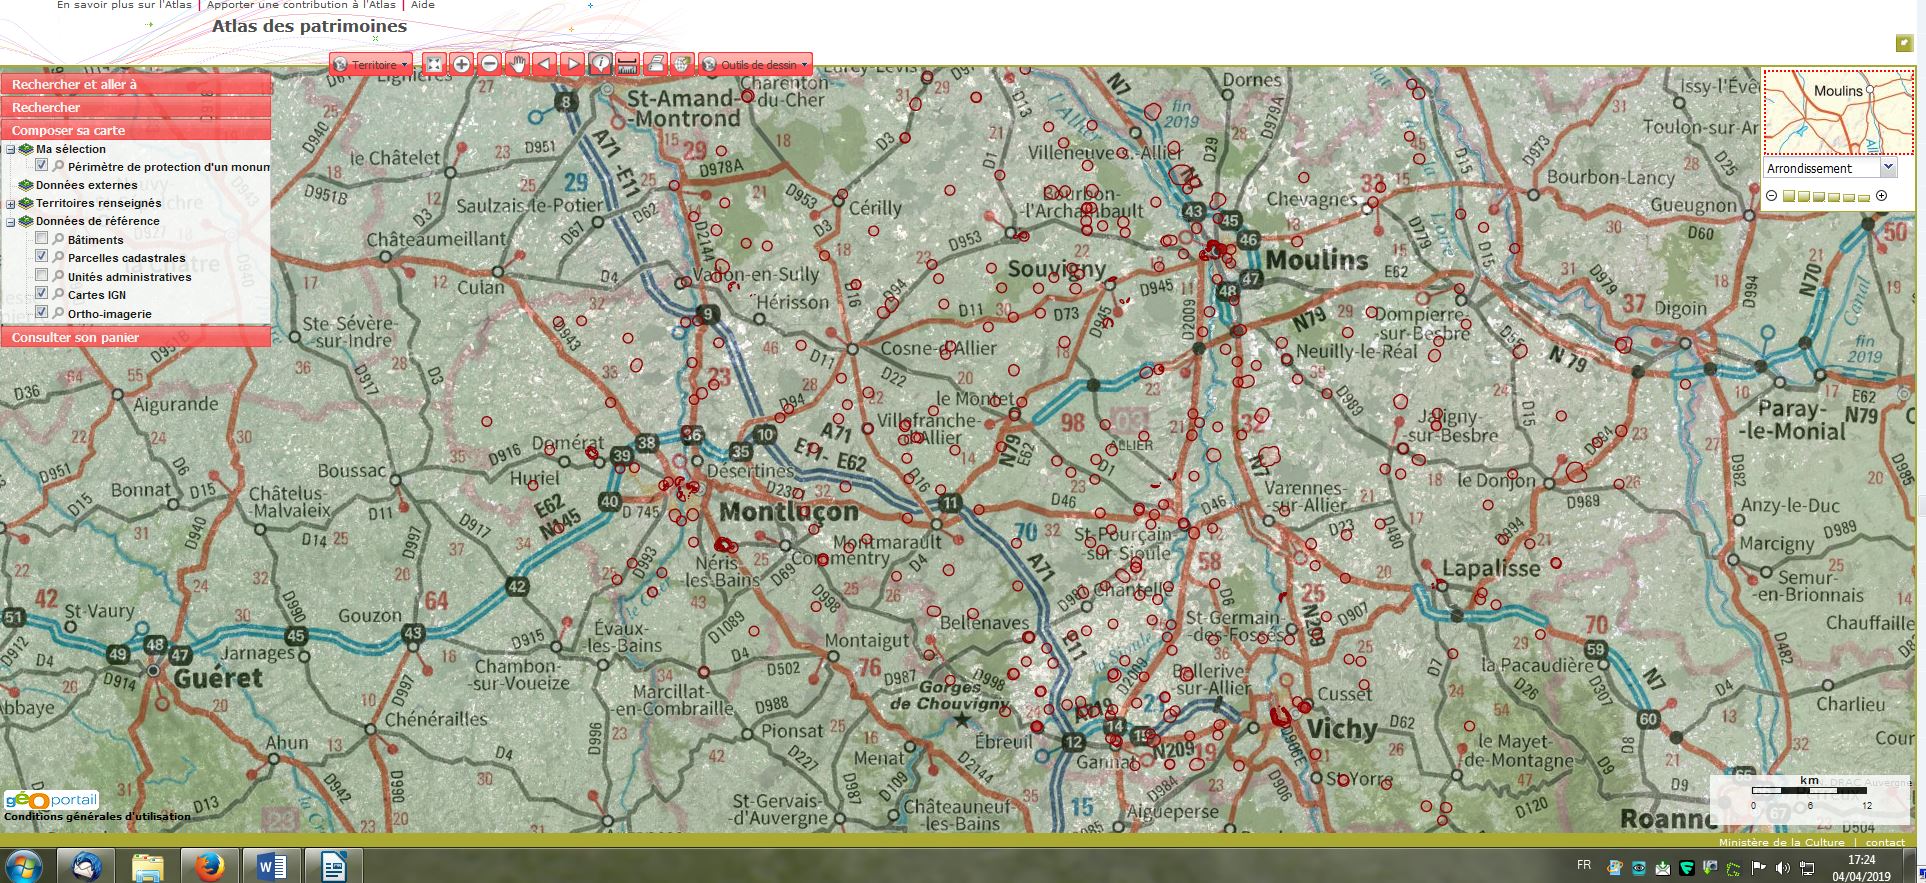Uncheck the Ortho-imagerie checkbox
The image size is (1926, 883).
pos(41,312)
